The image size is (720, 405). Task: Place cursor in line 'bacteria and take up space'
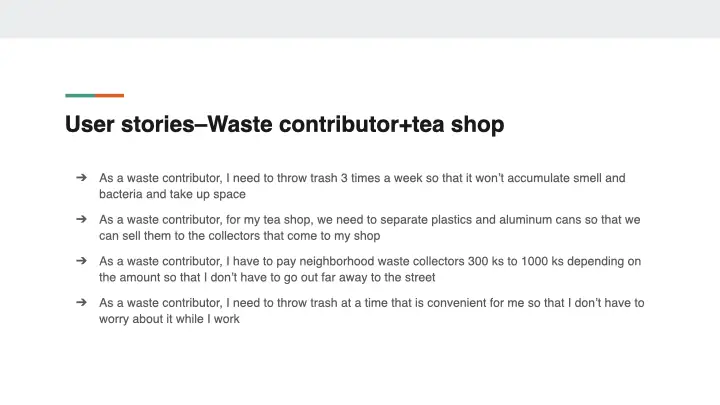[172, 194]
